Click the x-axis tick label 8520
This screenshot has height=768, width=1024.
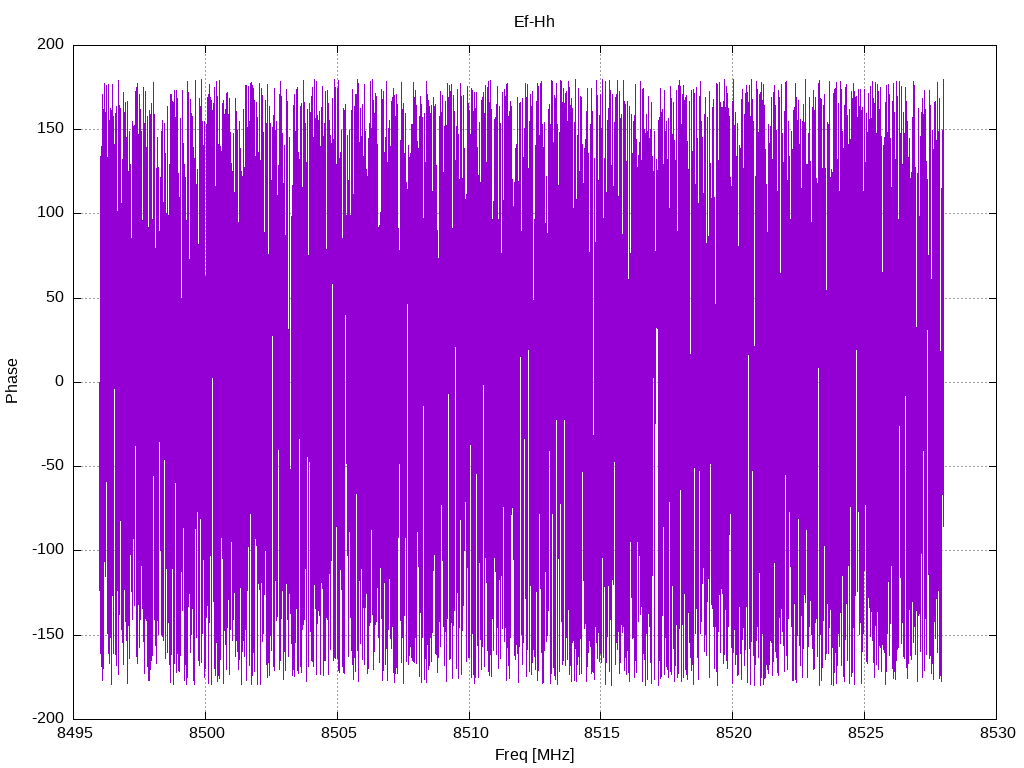(733, 733)
